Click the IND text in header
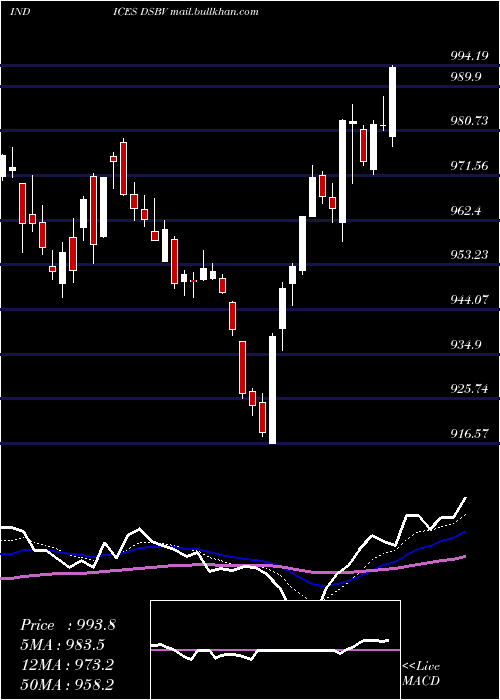500x700 pixels. click(20, 11)
